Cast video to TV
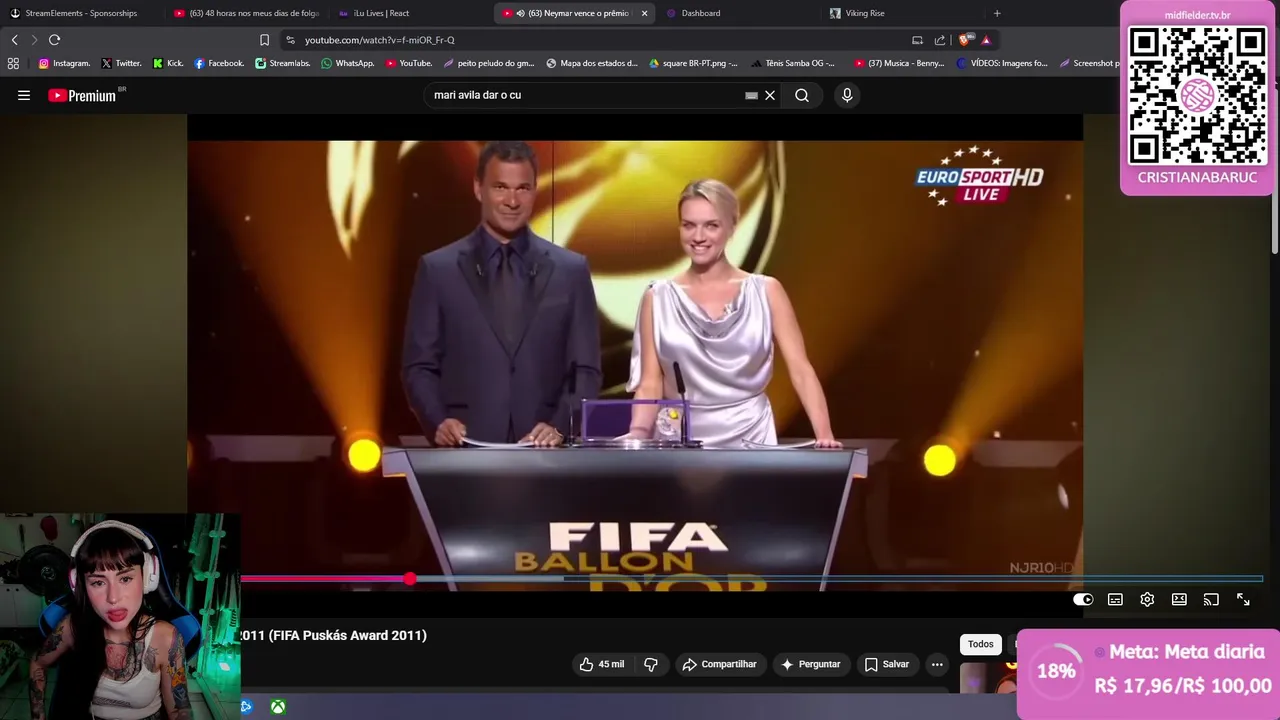This screenshot has width=1280, height=720. (x=1211, y=599)
